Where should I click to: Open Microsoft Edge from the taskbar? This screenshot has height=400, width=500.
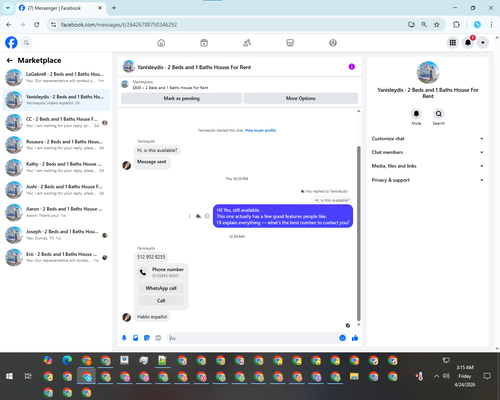(67, 360)
